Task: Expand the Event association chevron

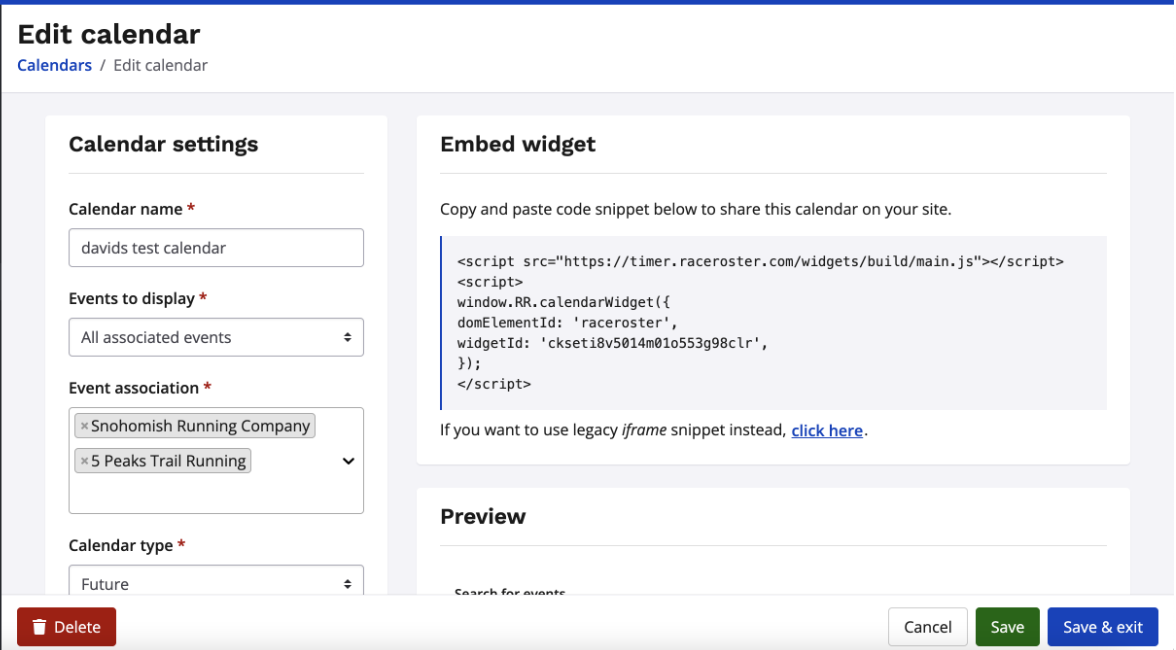Action: pyautogui.click(x=348, y=461)
